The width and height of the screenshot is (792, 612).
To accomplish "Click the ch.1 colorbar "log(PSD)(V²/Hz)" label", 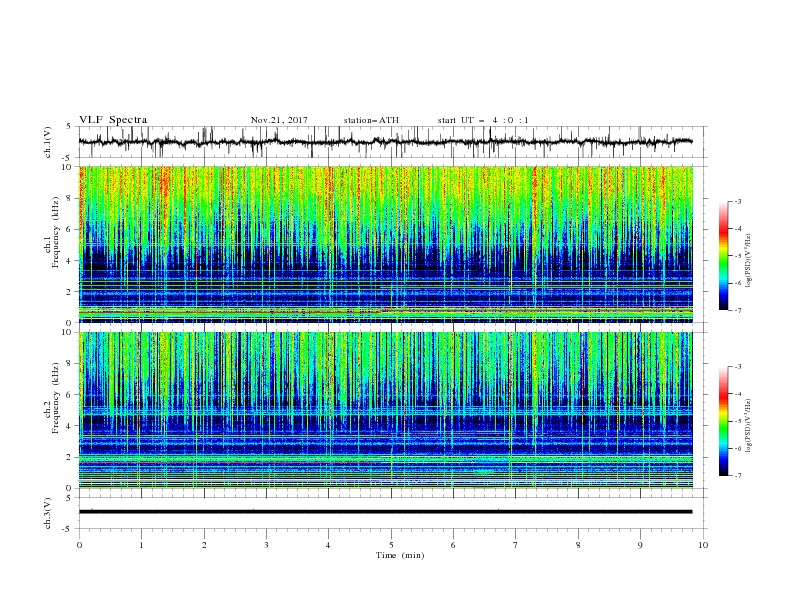I will (x=749, y=261).
